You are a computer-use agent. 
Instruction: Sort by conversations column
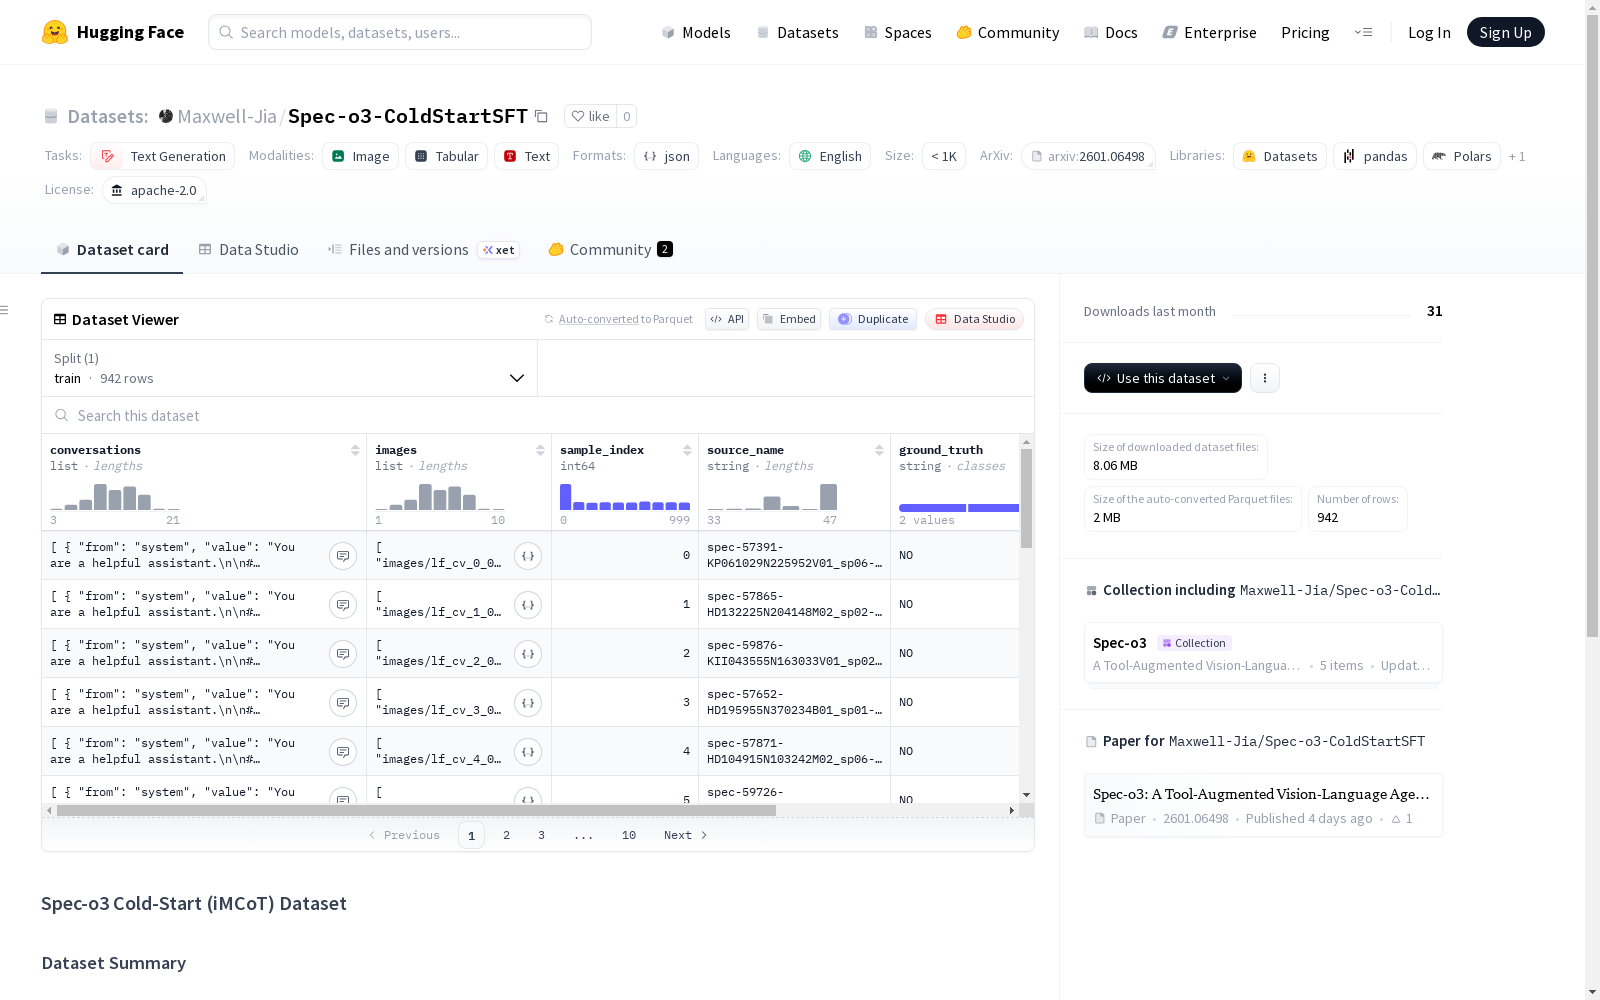[x=355, y=450]
